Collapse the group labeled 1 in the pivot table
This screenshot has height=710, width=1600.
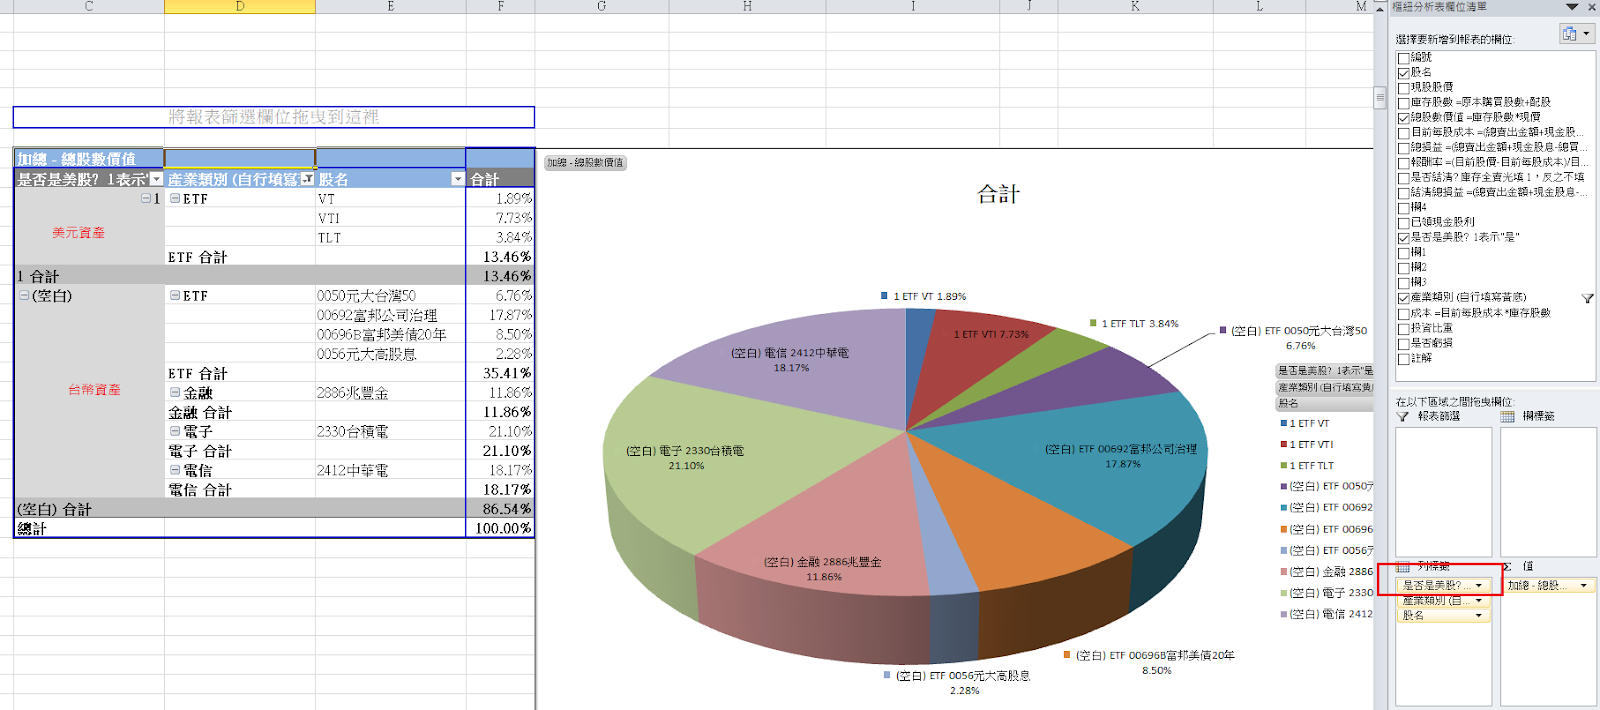tap(146, 199)
